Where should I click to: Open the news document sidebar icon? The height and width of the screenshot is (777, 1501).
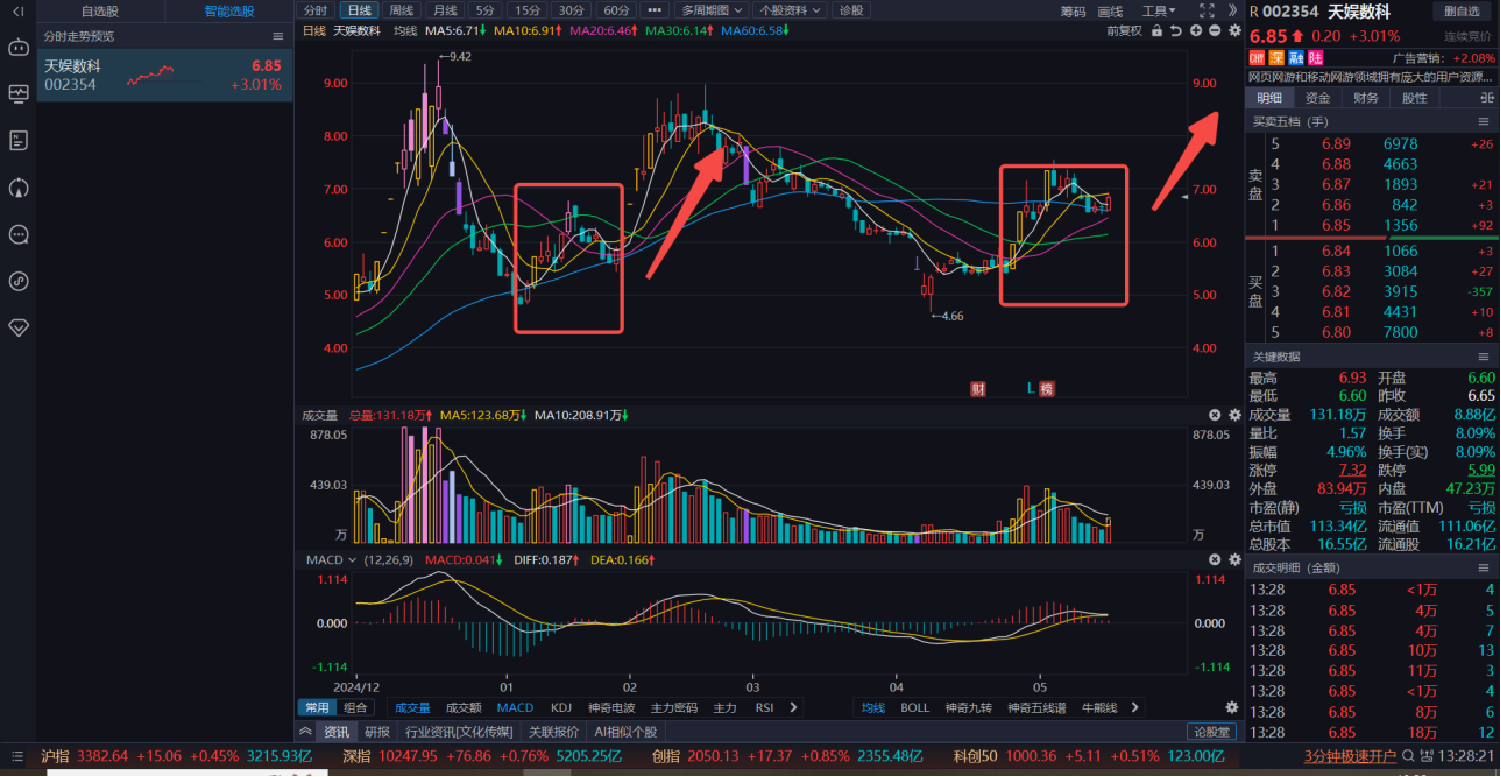coord(18,140)
